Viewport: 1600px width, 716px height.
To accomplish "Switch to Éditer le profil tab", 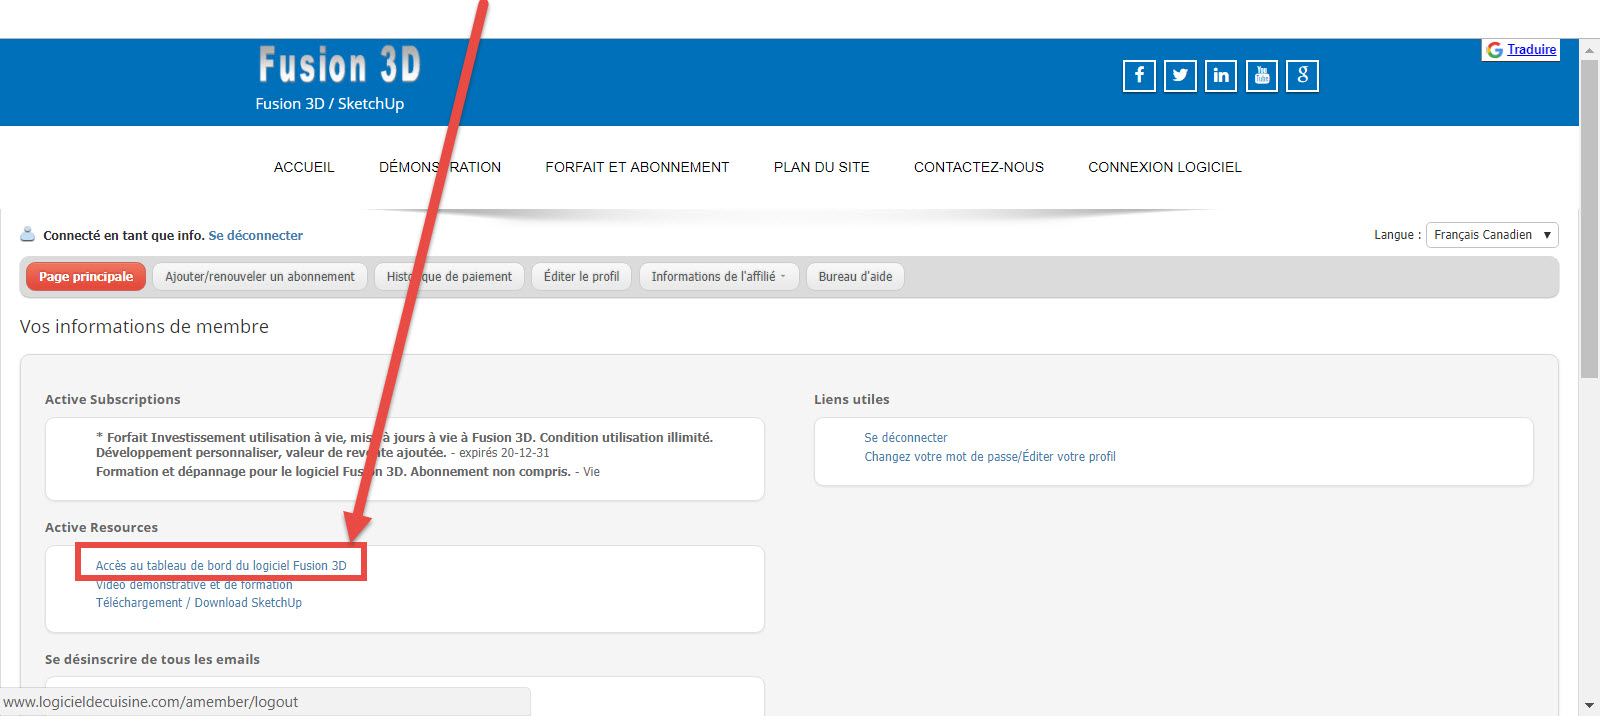I will 581,277.
